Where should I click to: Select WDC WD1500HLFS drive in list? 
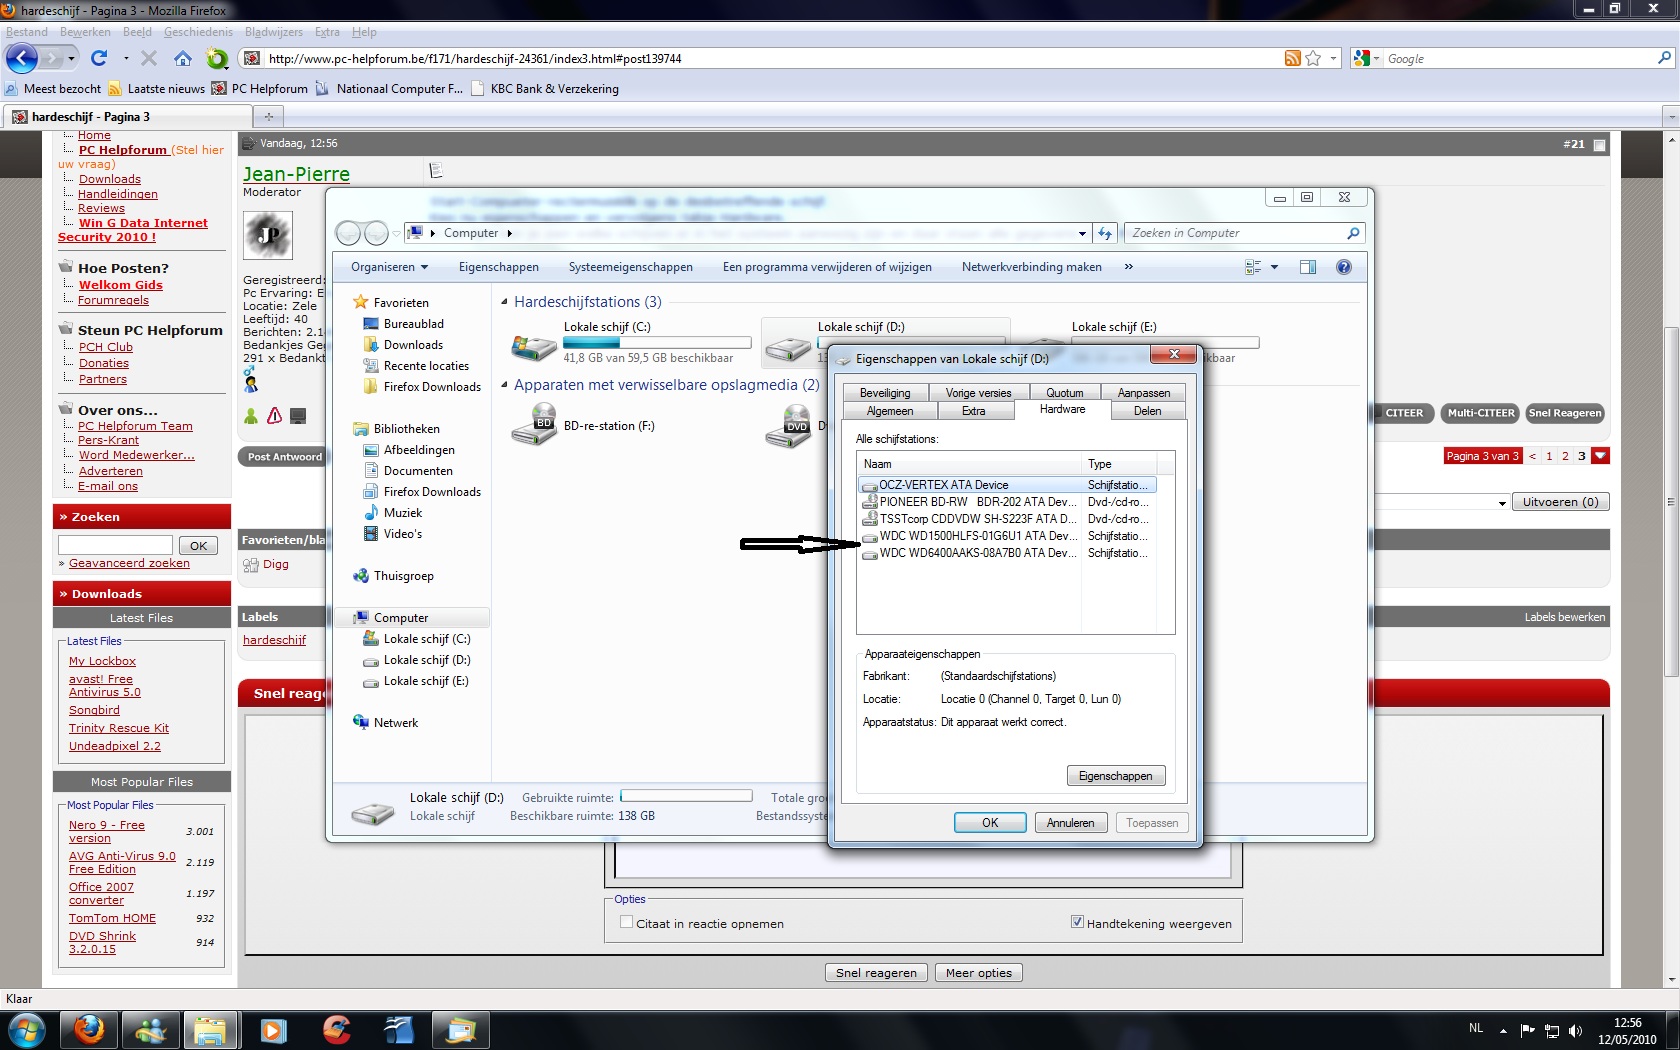[x=976, y=536]
